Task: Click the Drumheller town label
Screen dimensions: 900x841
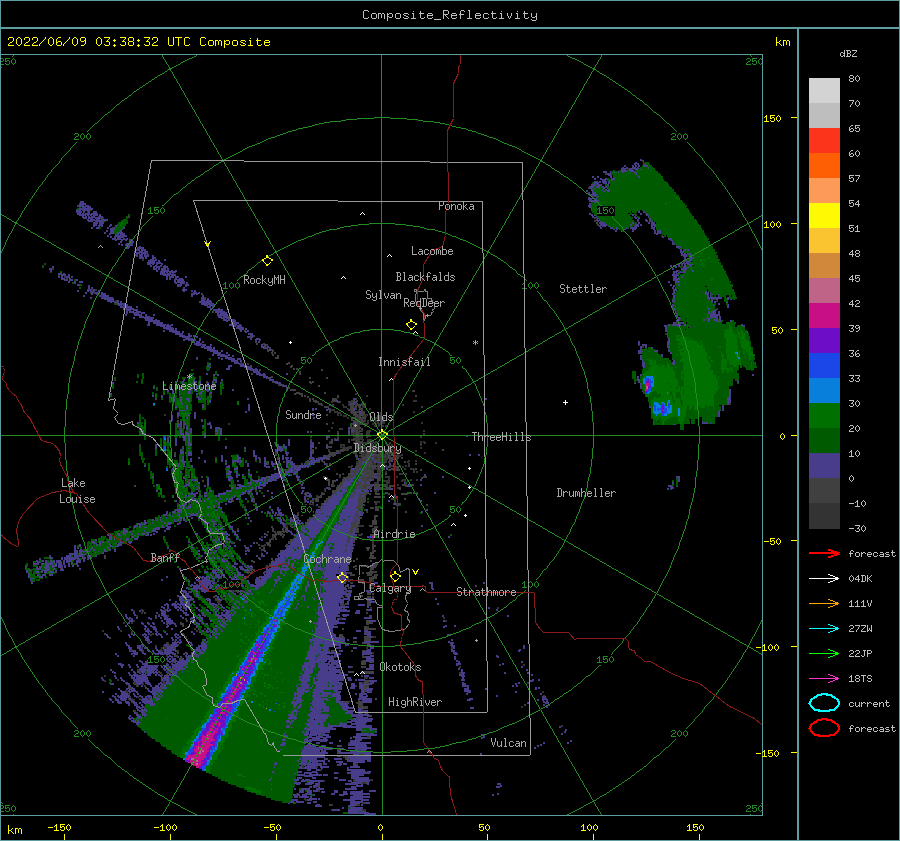Action: point(586,493)
